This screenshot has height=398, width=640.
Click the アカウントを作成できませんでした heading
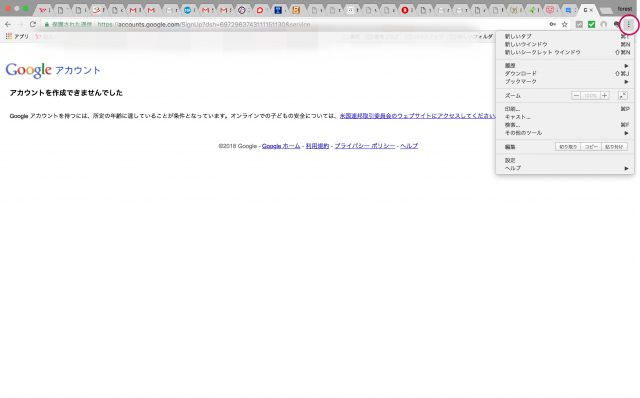coord(66,93)
